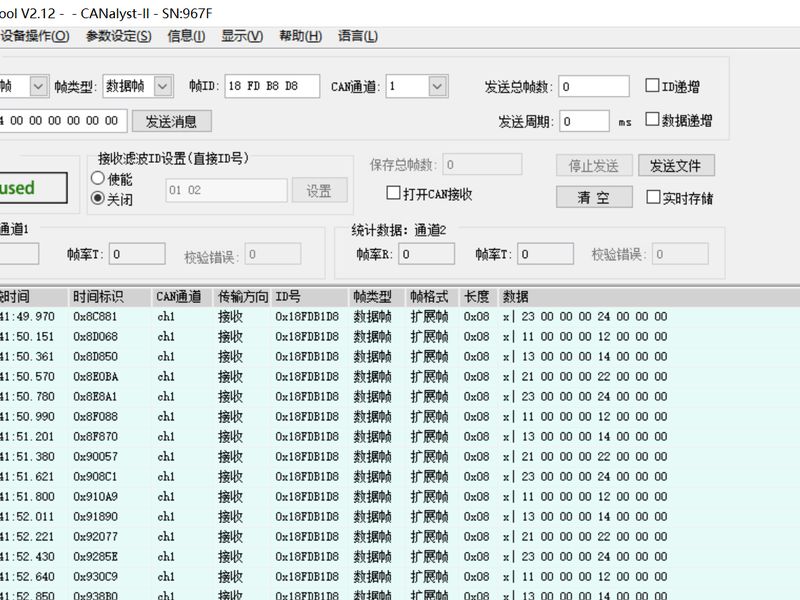Click the green used status box
Viewport: 800px width, 600px height.
[x=33, y=188]
